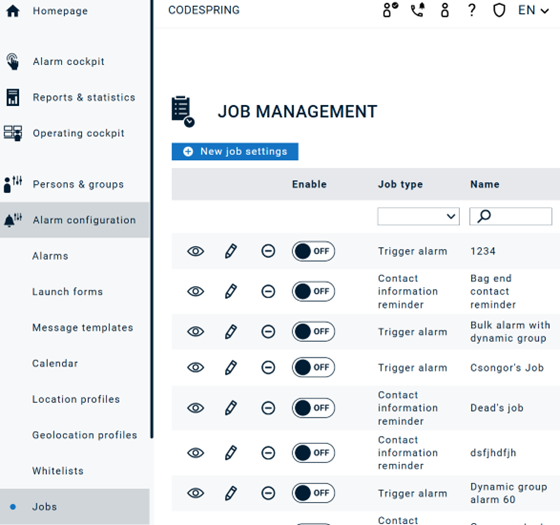
Task: Open the phone alarm call icon
Action: point(418,10)
